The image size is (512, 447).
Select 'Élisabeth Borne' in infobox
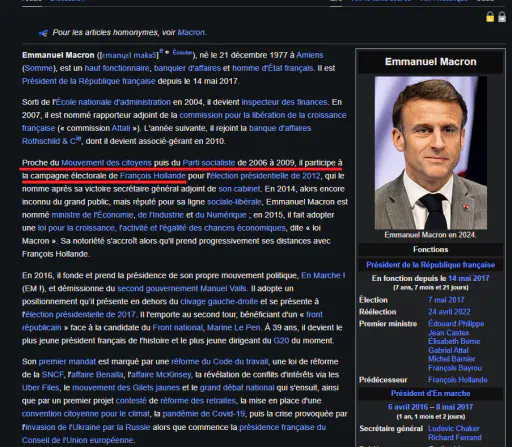click(454, 341)
